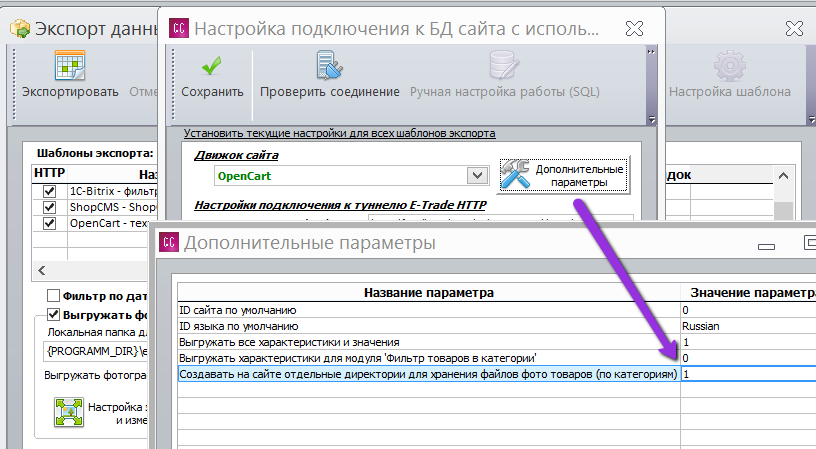Select 'Фильтр товаров в категории' parameter row

point(429,358)
